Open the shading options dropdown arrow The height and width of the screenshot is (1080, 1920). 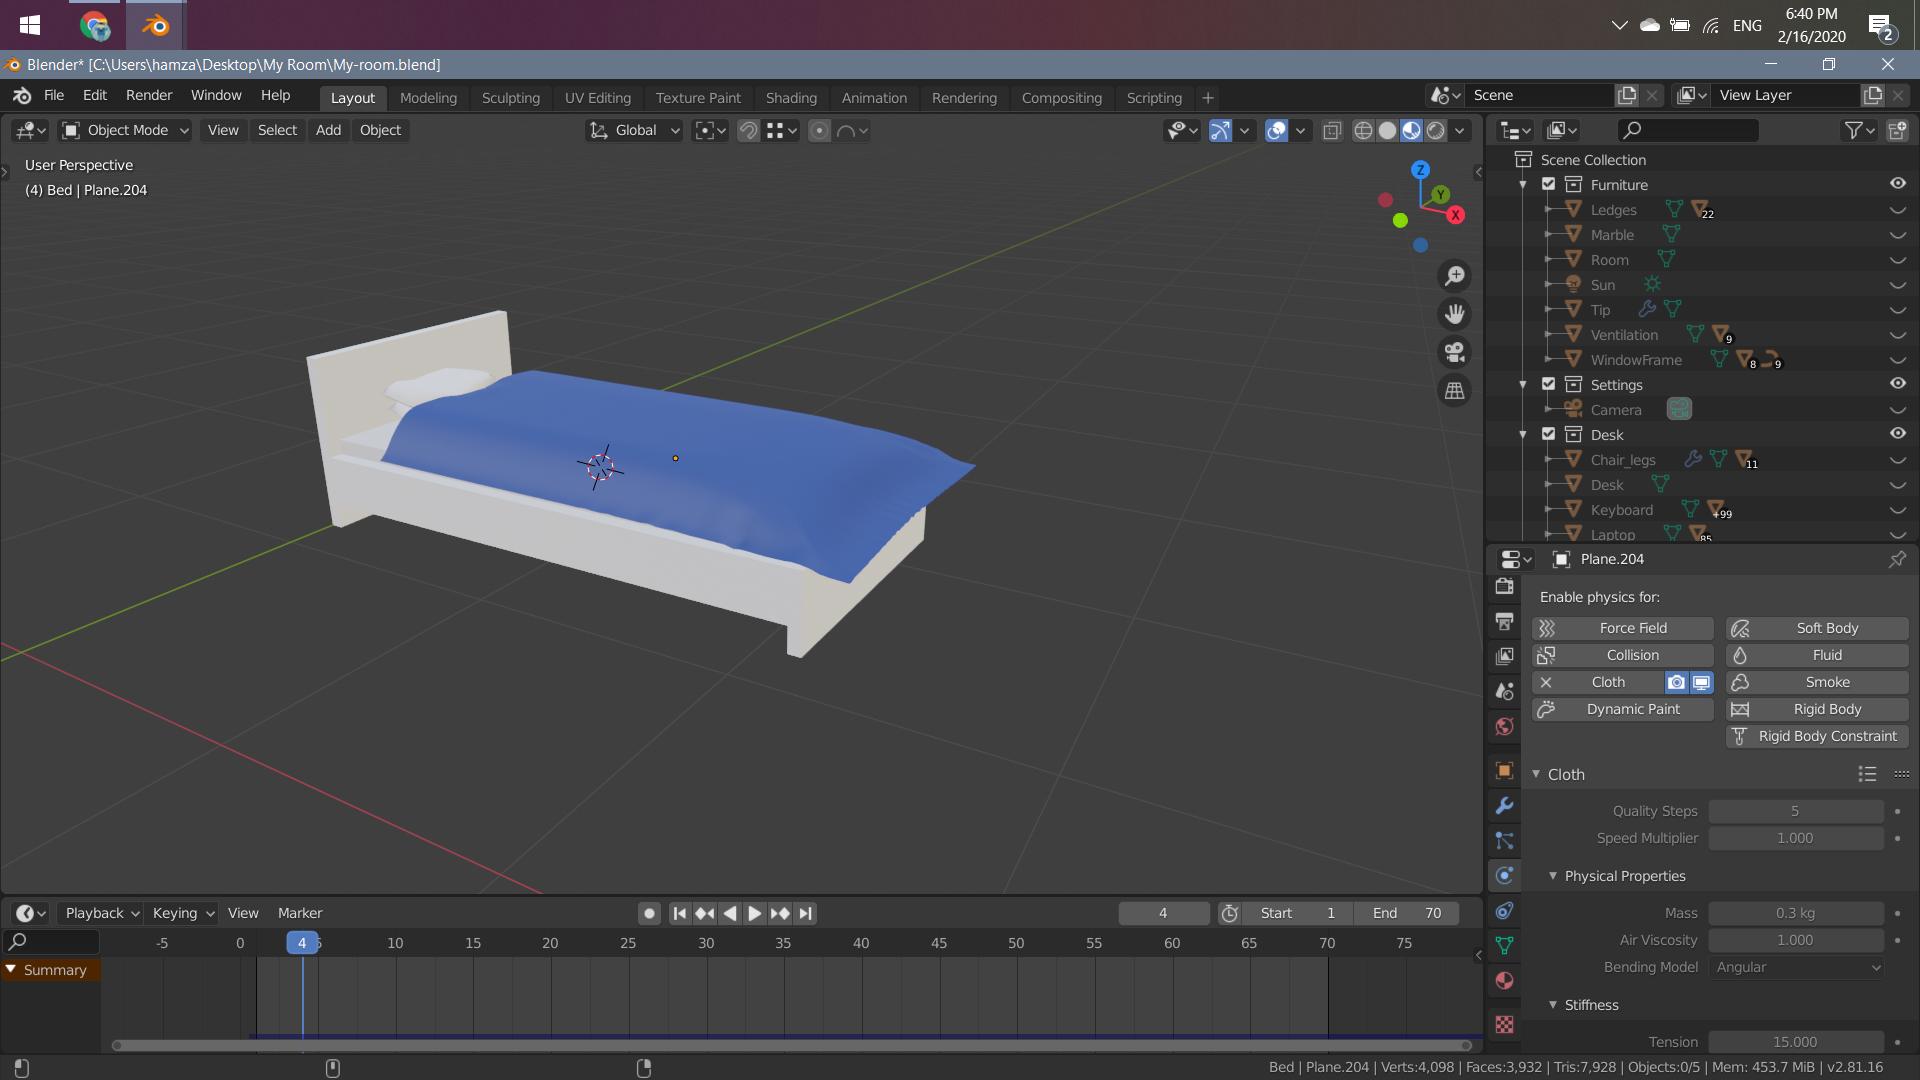tap(1460, 130)
